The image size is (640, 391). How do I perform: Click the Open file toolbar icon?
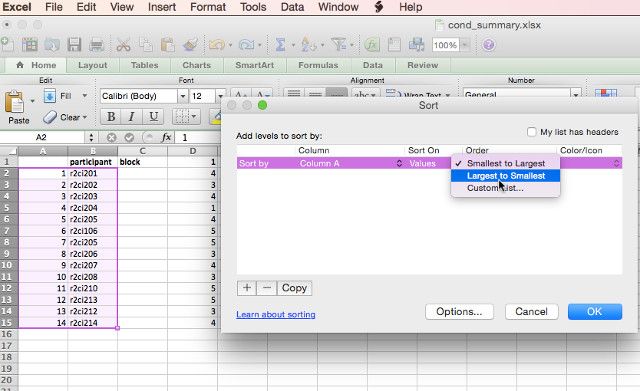[x=52, y=44]
